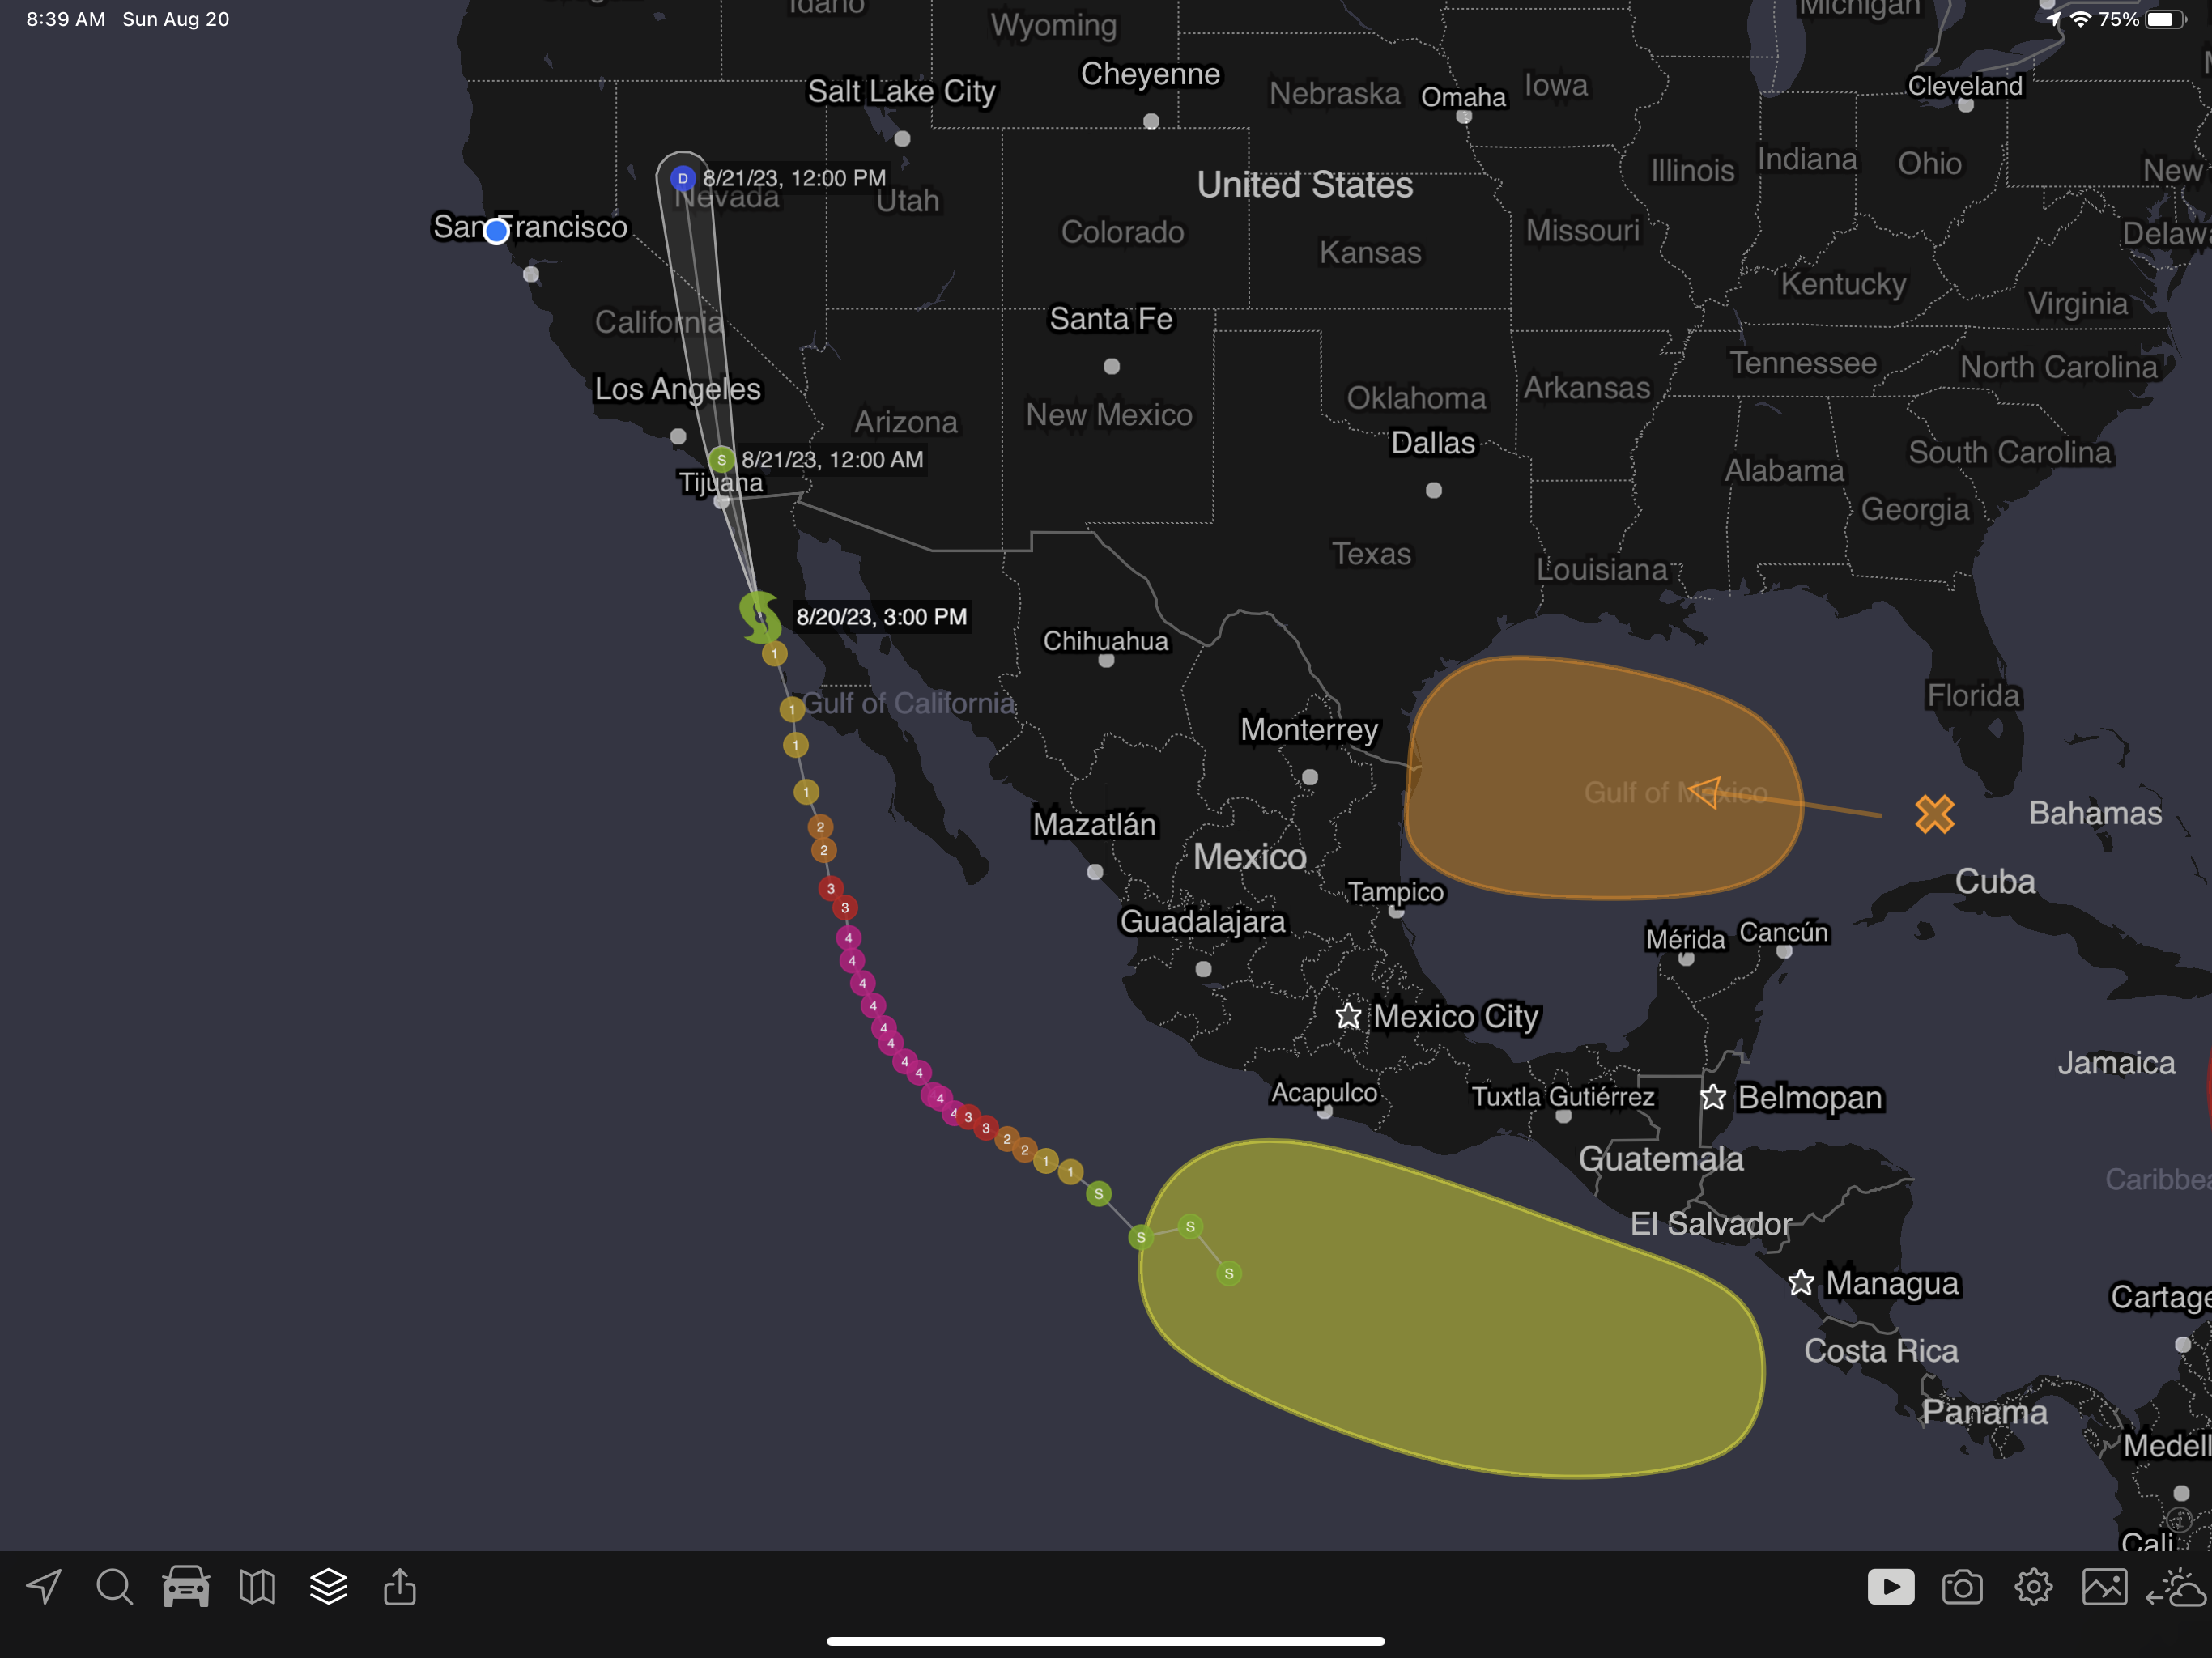Tap the share export icon

[400, 1586]
